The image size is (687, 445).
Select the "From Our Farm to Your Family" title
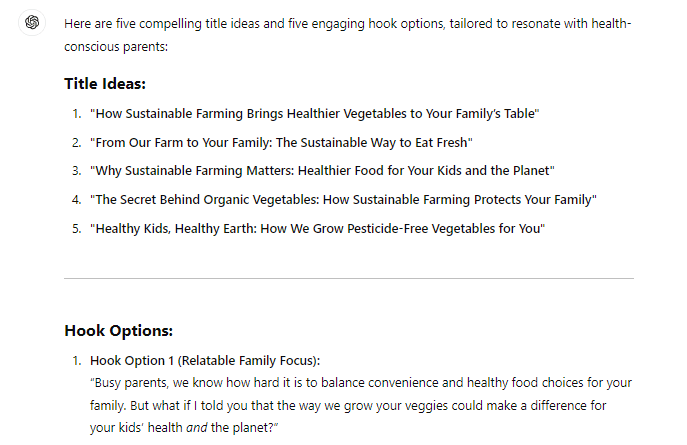(x=281, y=143)
